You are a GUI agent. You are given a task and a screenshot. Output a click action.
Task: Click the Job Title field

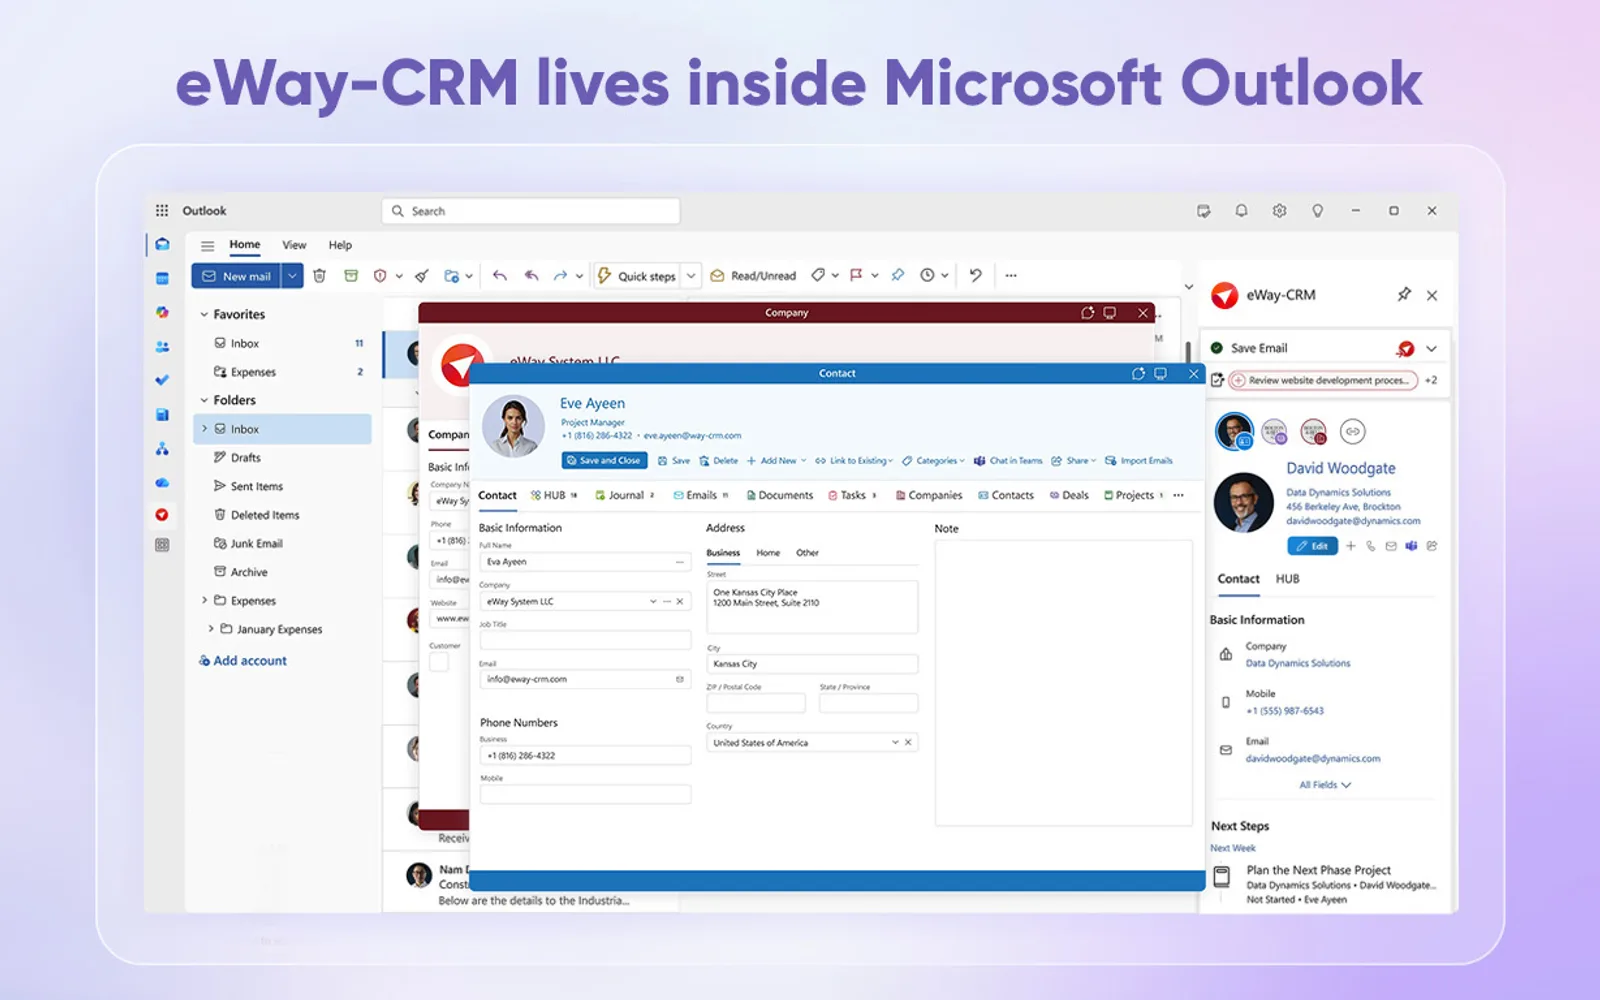[x=585, y=640]
